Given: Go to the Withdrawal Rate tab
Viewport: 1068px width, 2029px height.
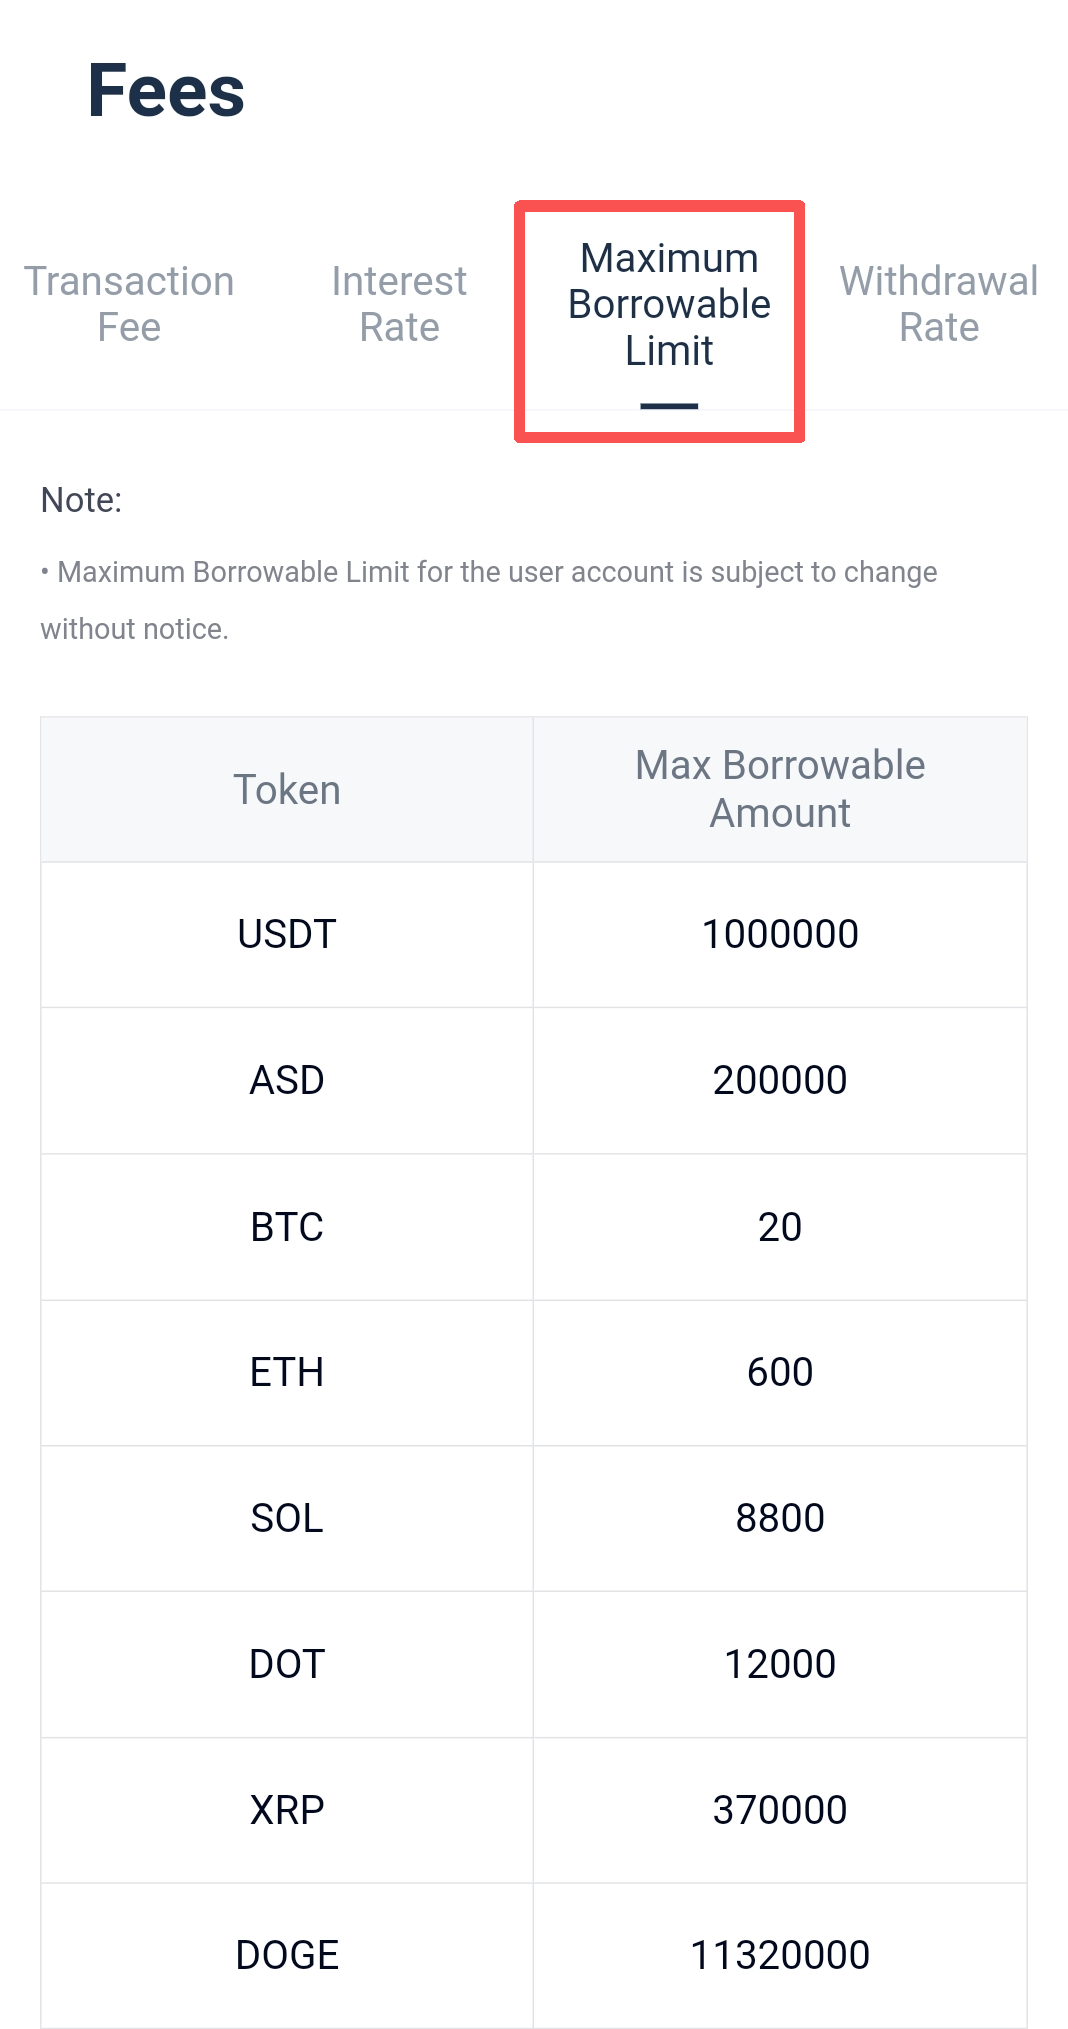Looking at the screenshot, I should point(938,304).
